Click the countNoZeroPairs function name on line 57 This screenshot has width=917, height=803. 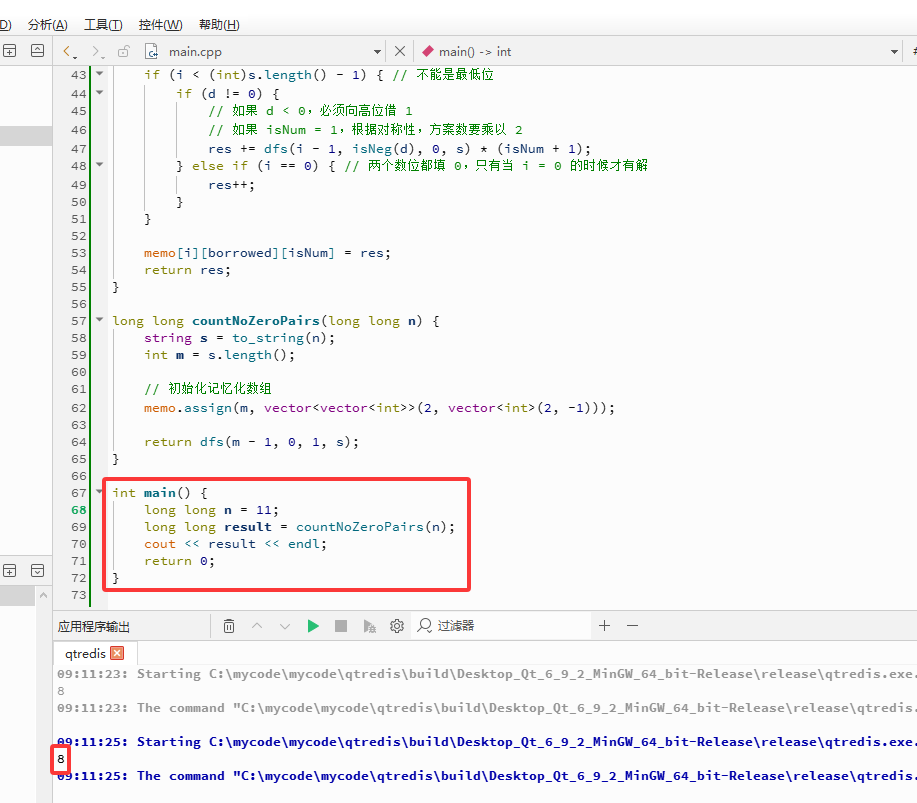(x=256, y=320)
